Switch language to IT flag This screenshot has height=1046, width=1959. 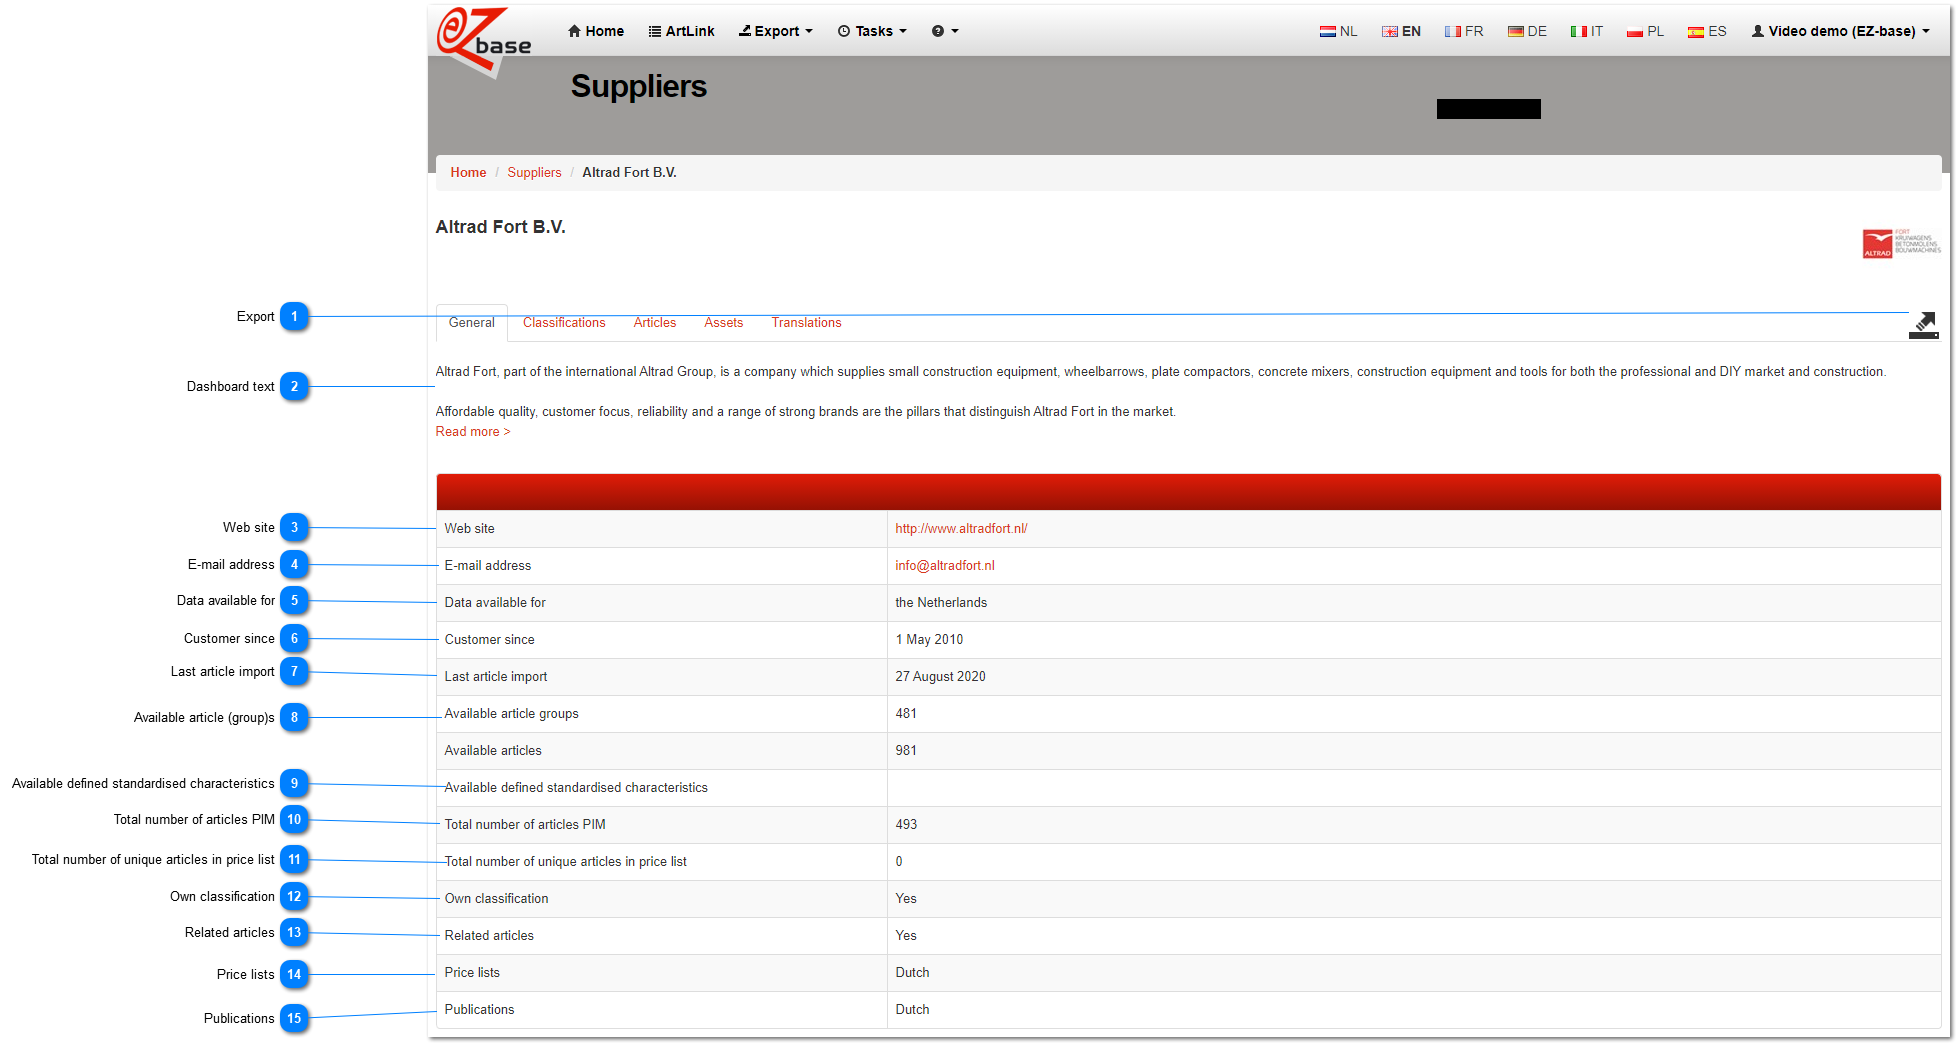point(1586,31)
